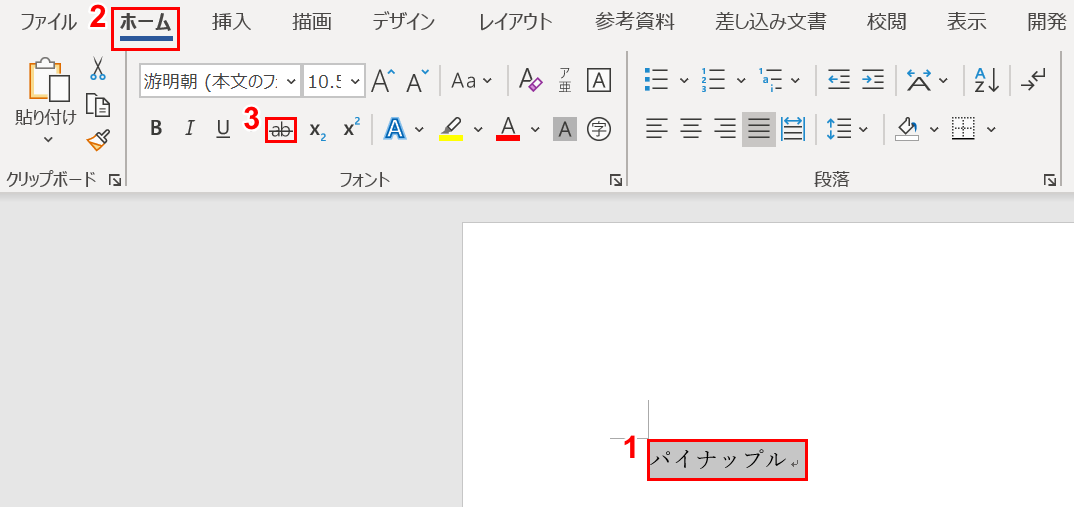Click the Format Painter brush icon
This screenshot has width=1074, height=507.
click(98, 140)
